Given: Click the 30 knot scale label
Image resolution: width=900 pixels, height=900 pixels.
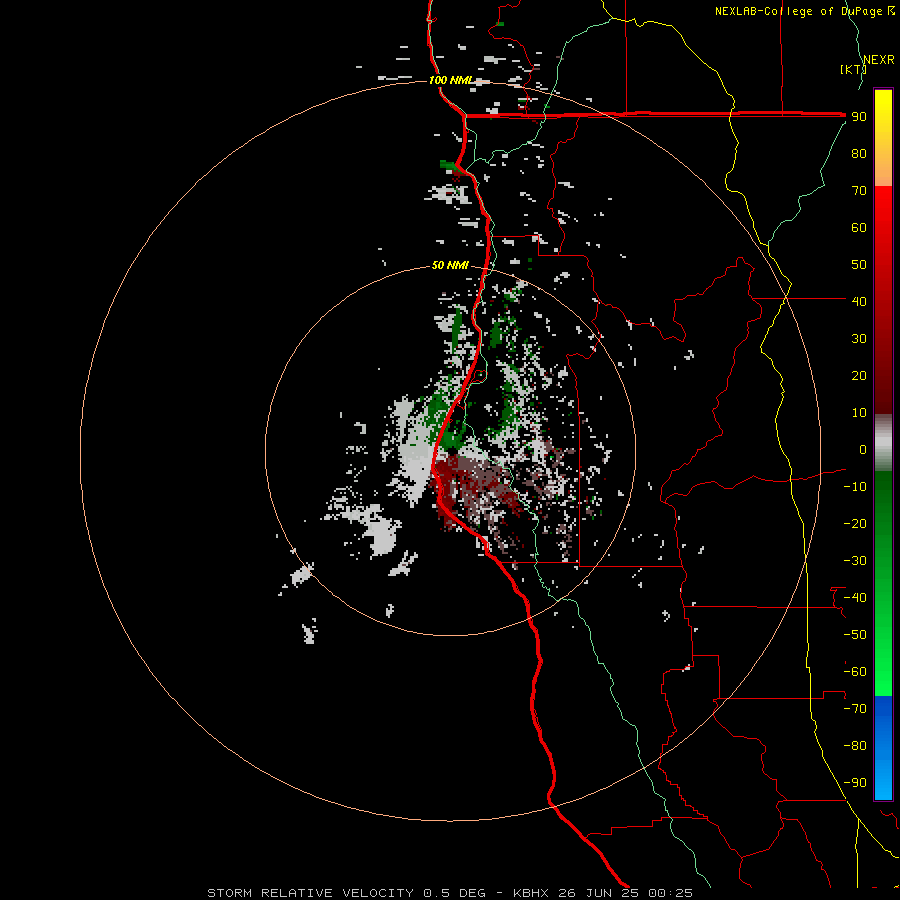Looking at the screenshot, I should click(859, 339).
